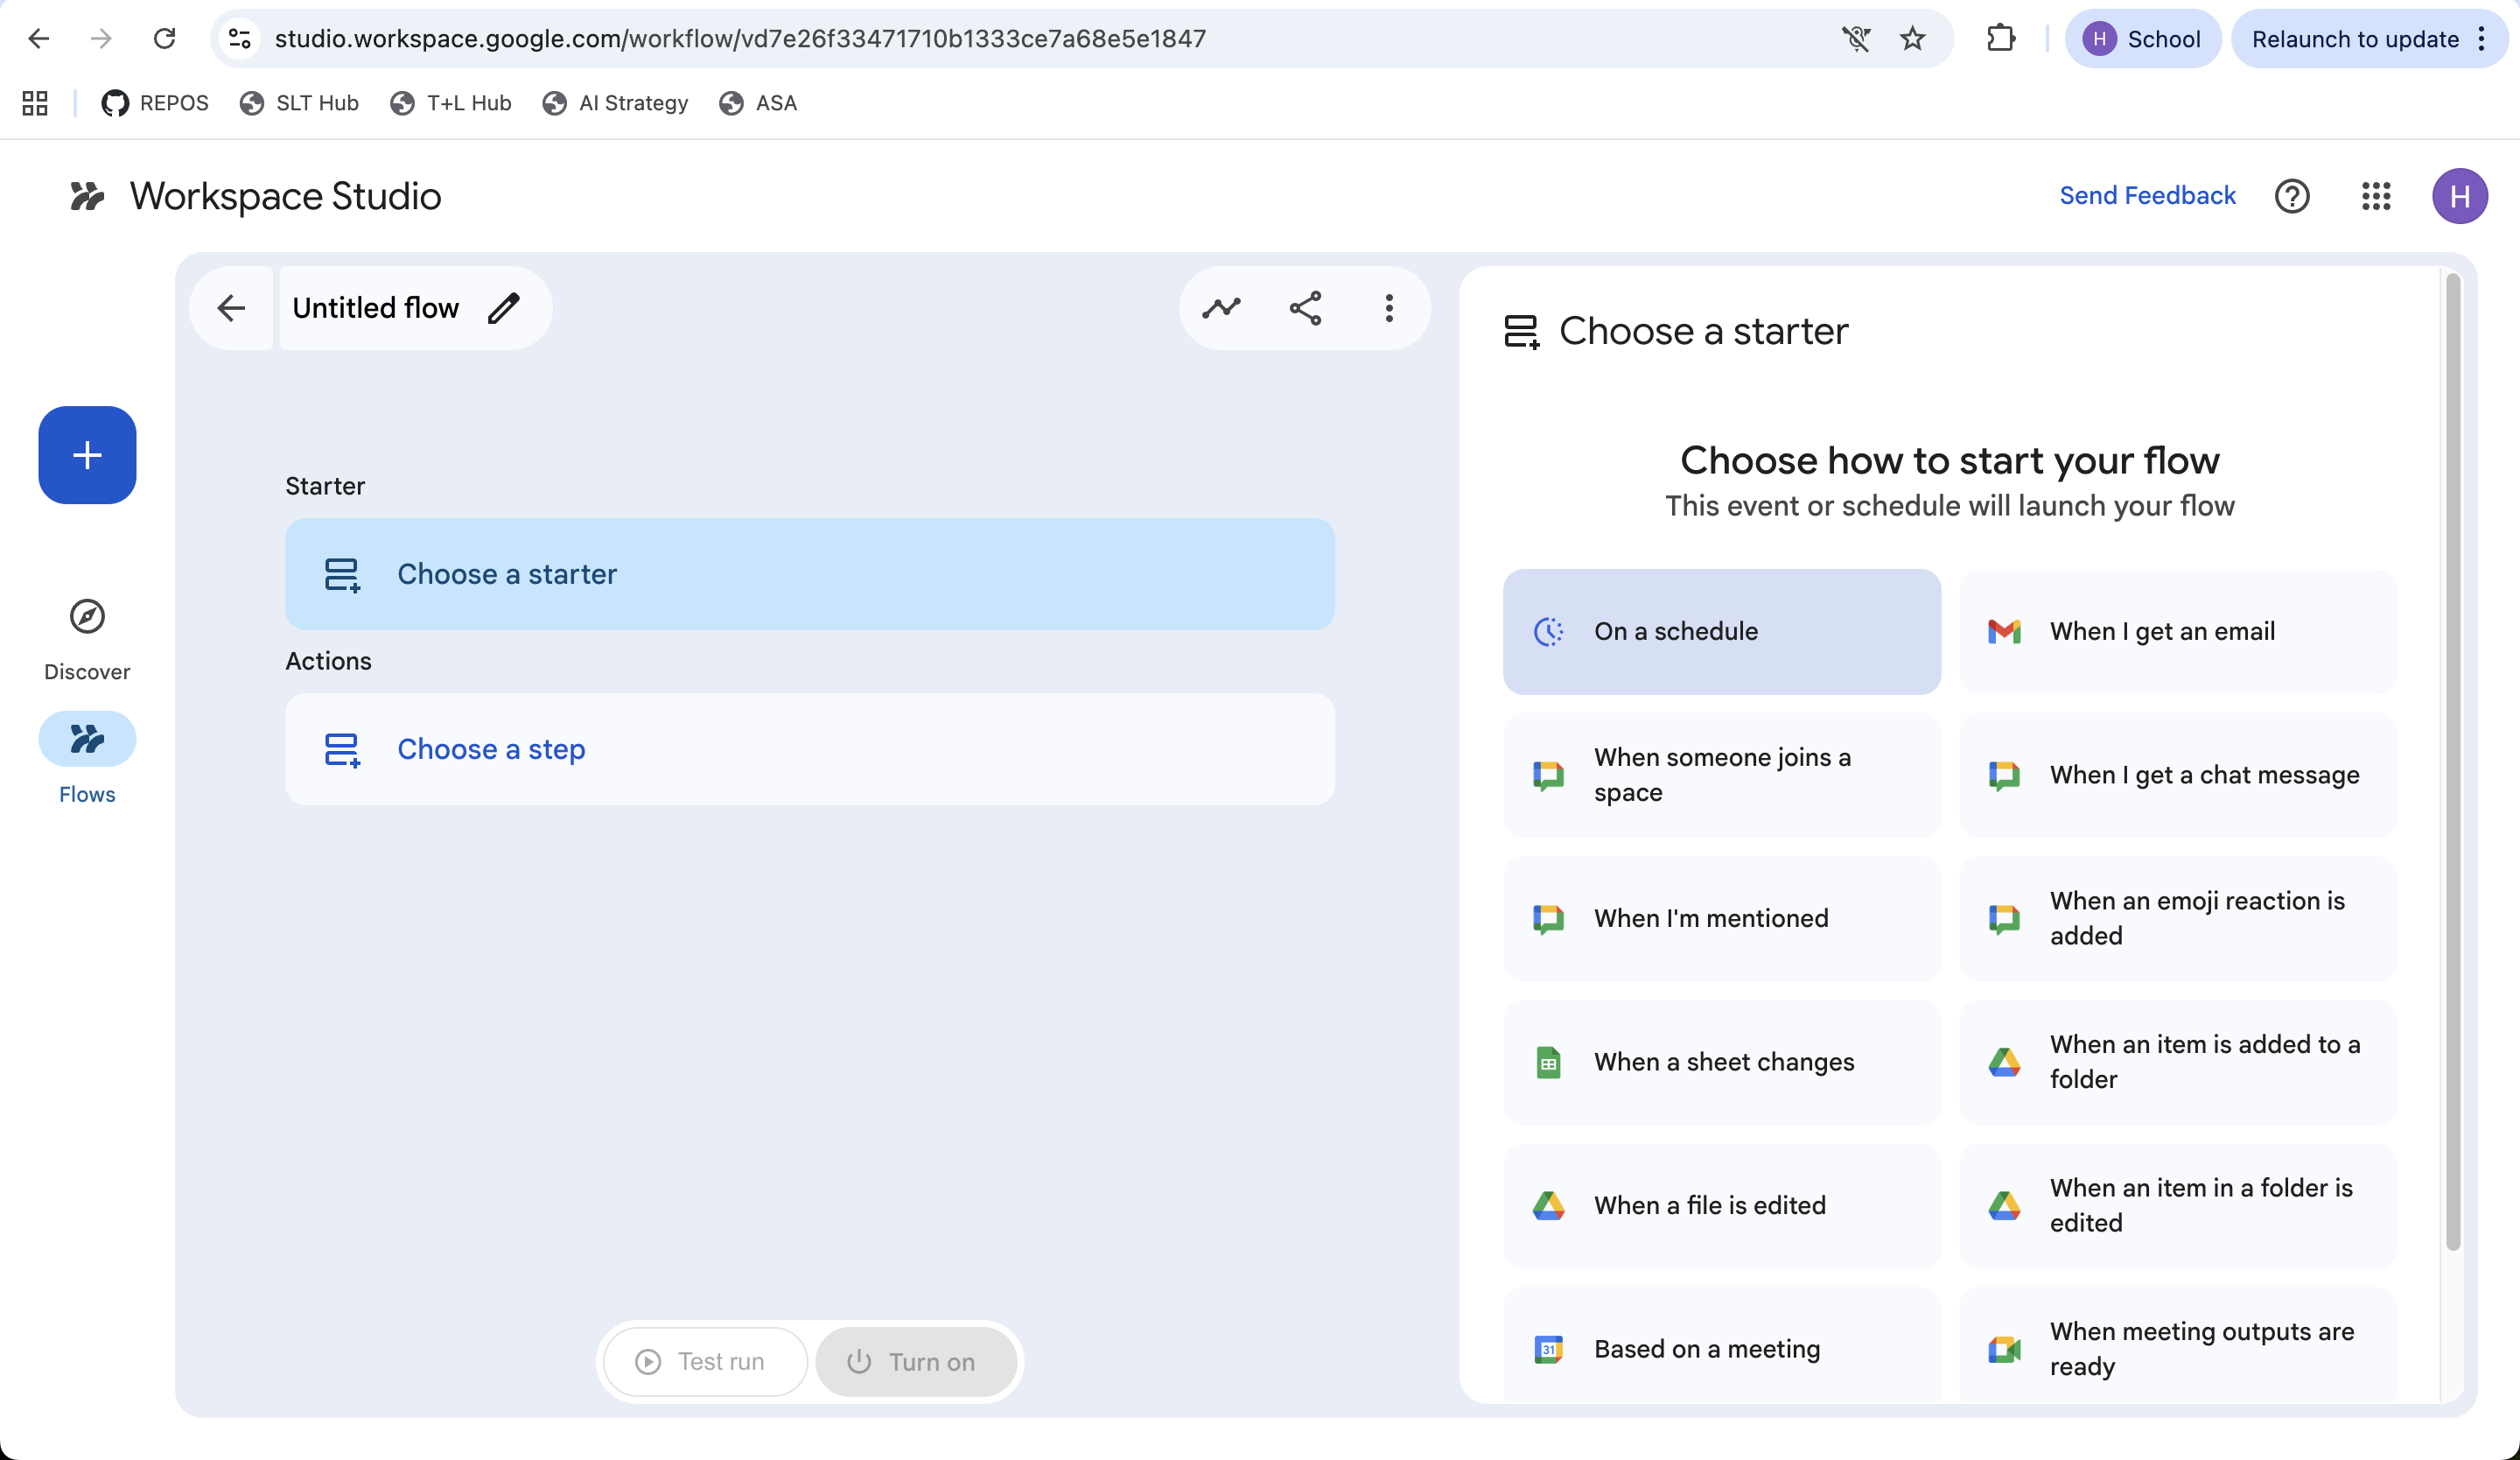2520x1460 pixels.
Task: Click the Untitled flow title
Action: 375,308
